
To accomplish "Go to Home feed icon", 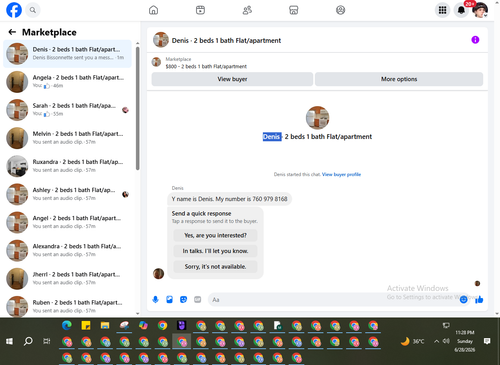I will (x=153, y=10).
